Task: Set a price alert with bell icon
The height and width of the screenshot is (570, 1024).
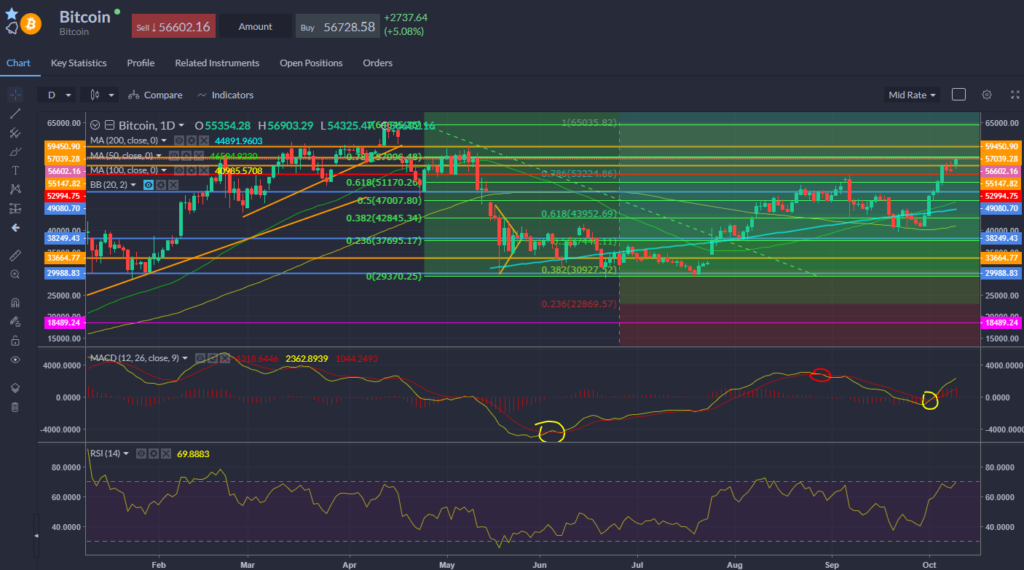Action: 11,28
